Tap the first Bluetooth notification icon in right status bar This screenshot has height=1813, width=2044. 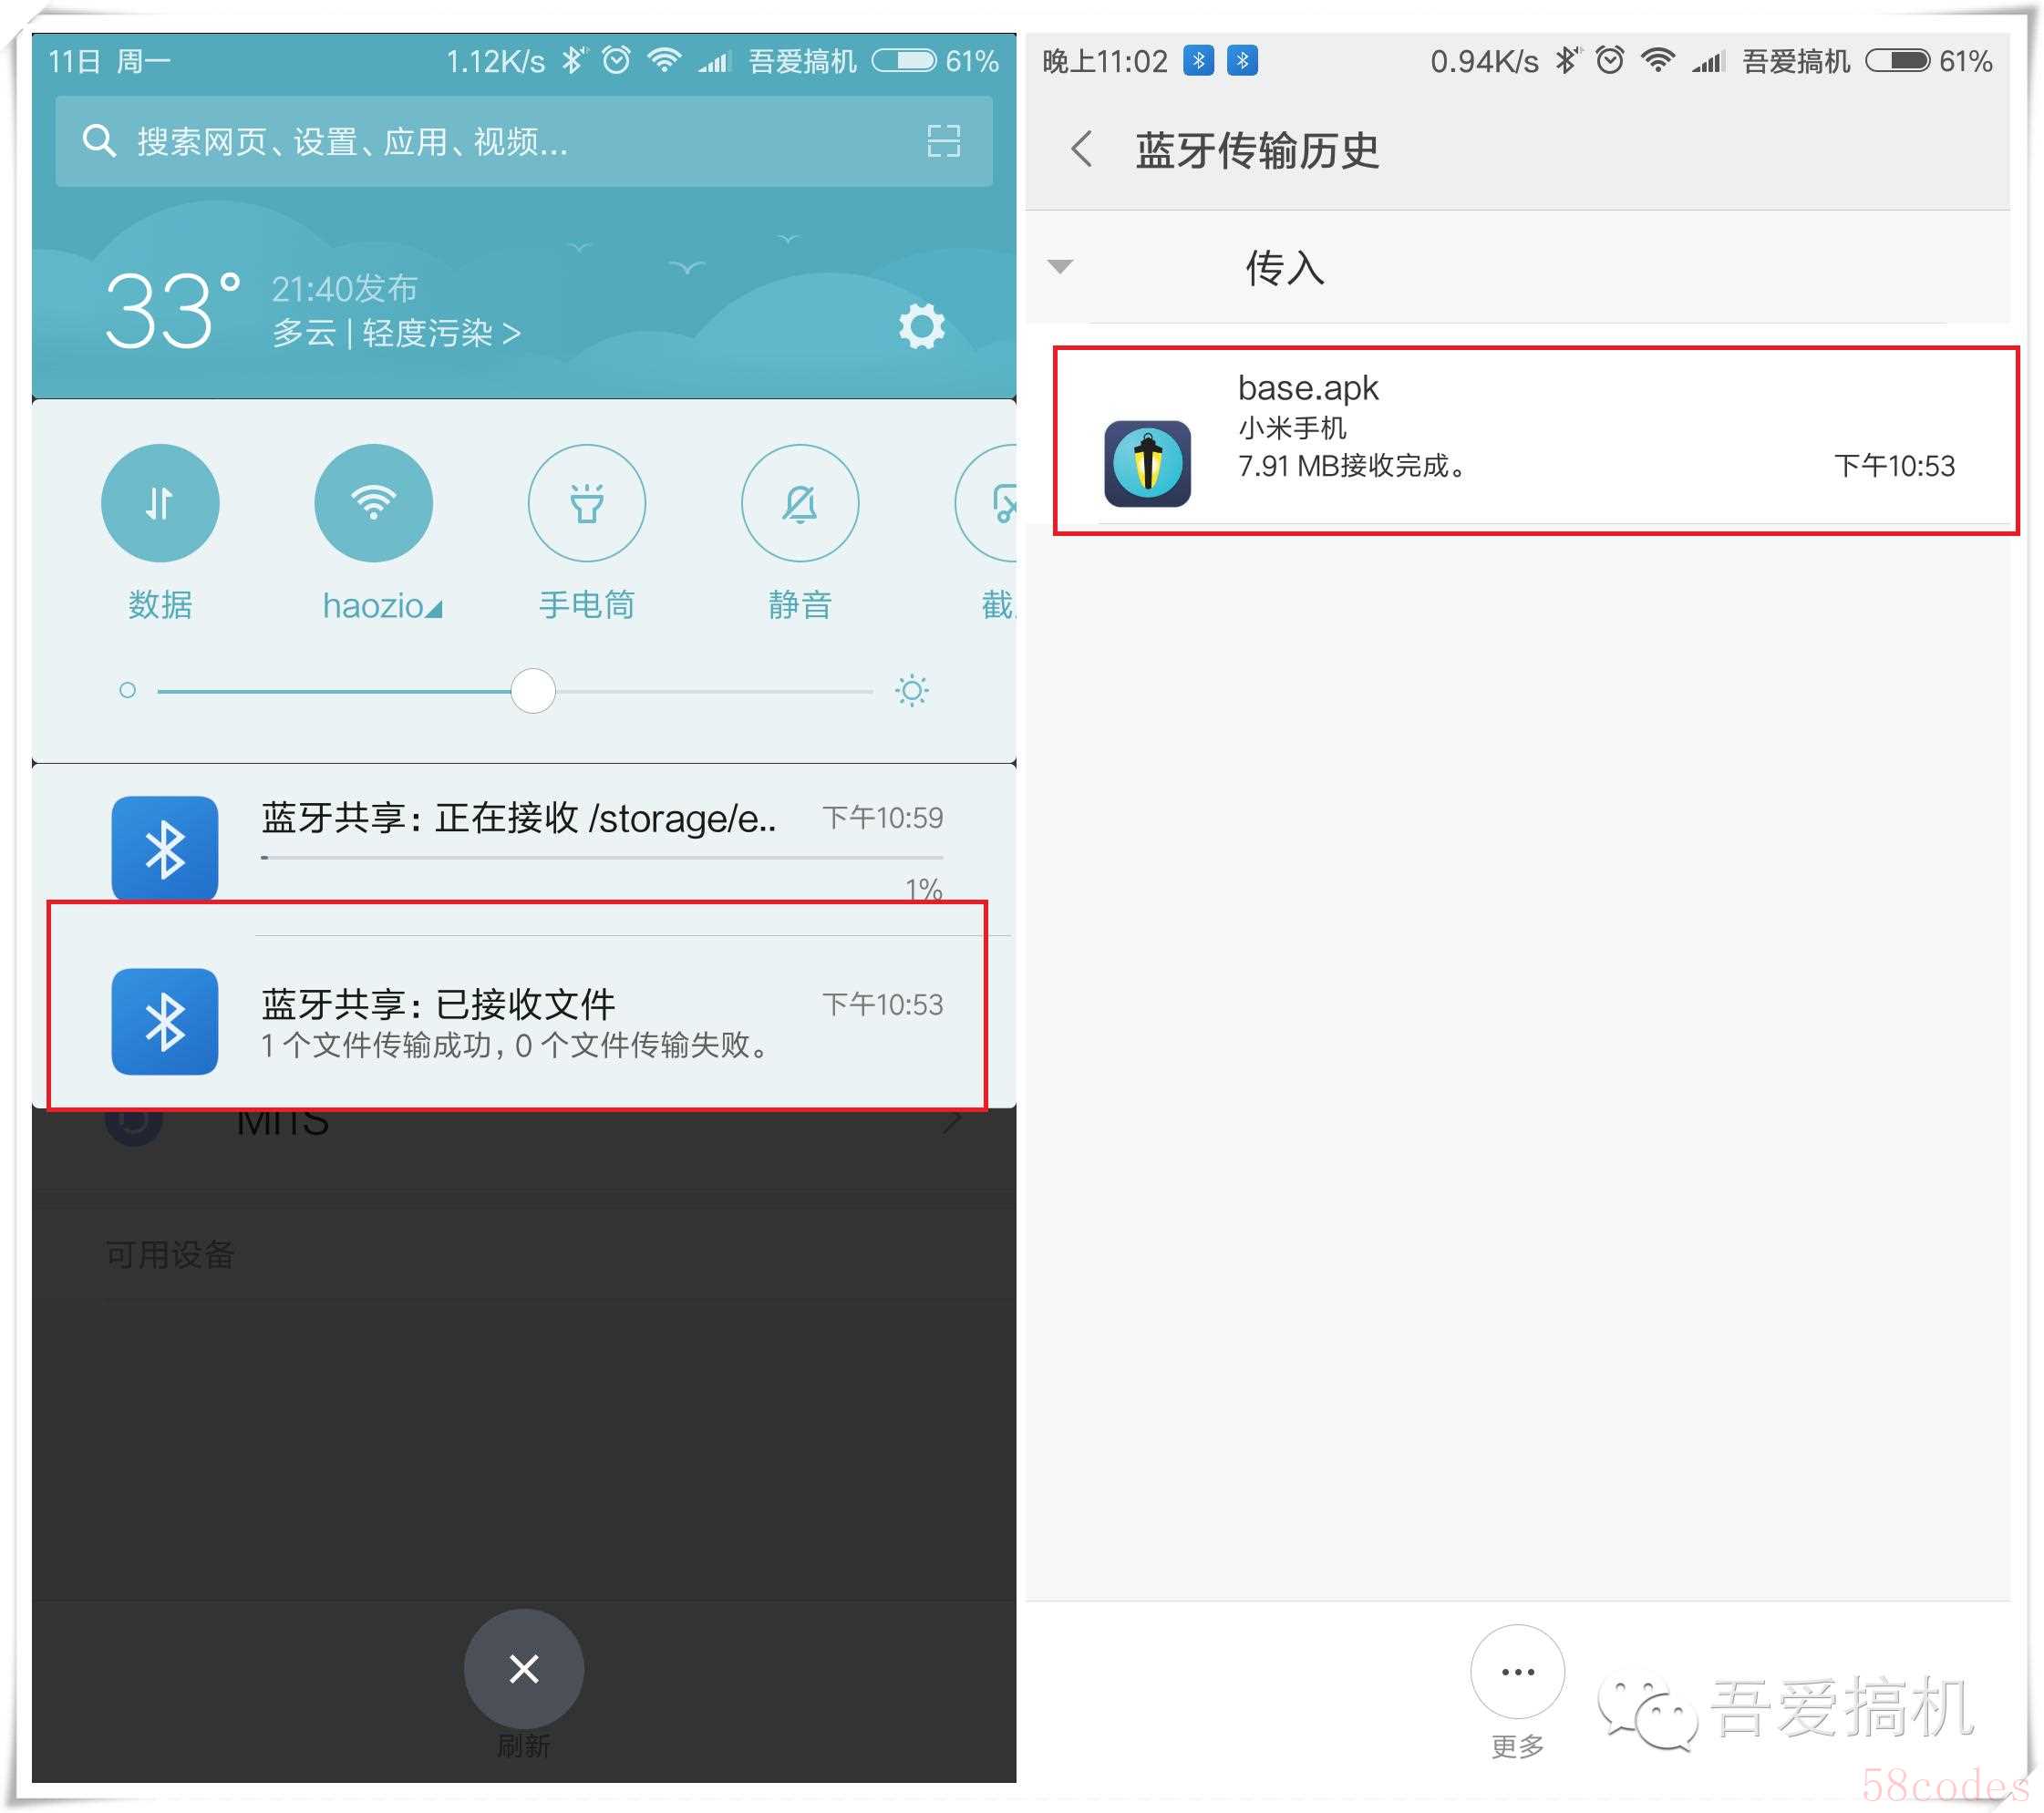coord(1199,61)
